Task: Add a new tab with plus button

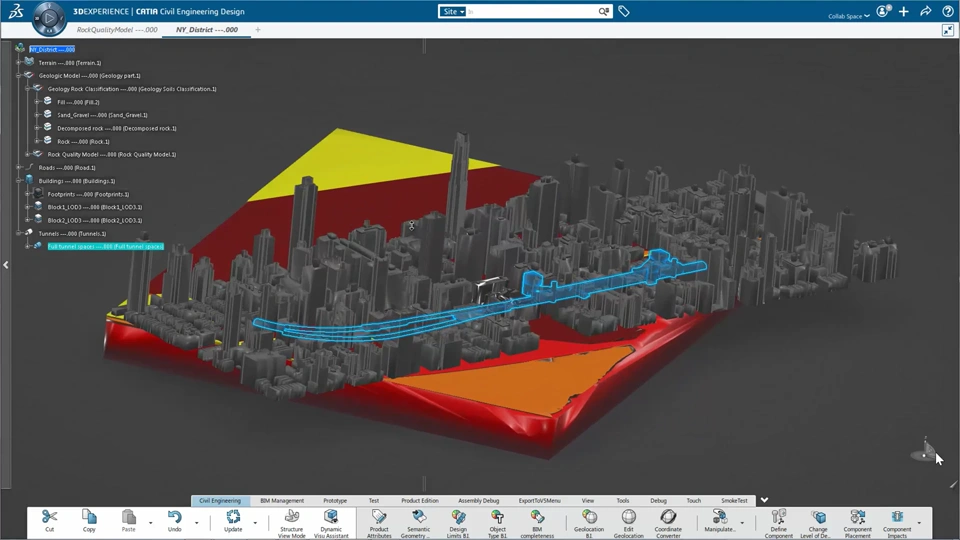Action: 258,29
